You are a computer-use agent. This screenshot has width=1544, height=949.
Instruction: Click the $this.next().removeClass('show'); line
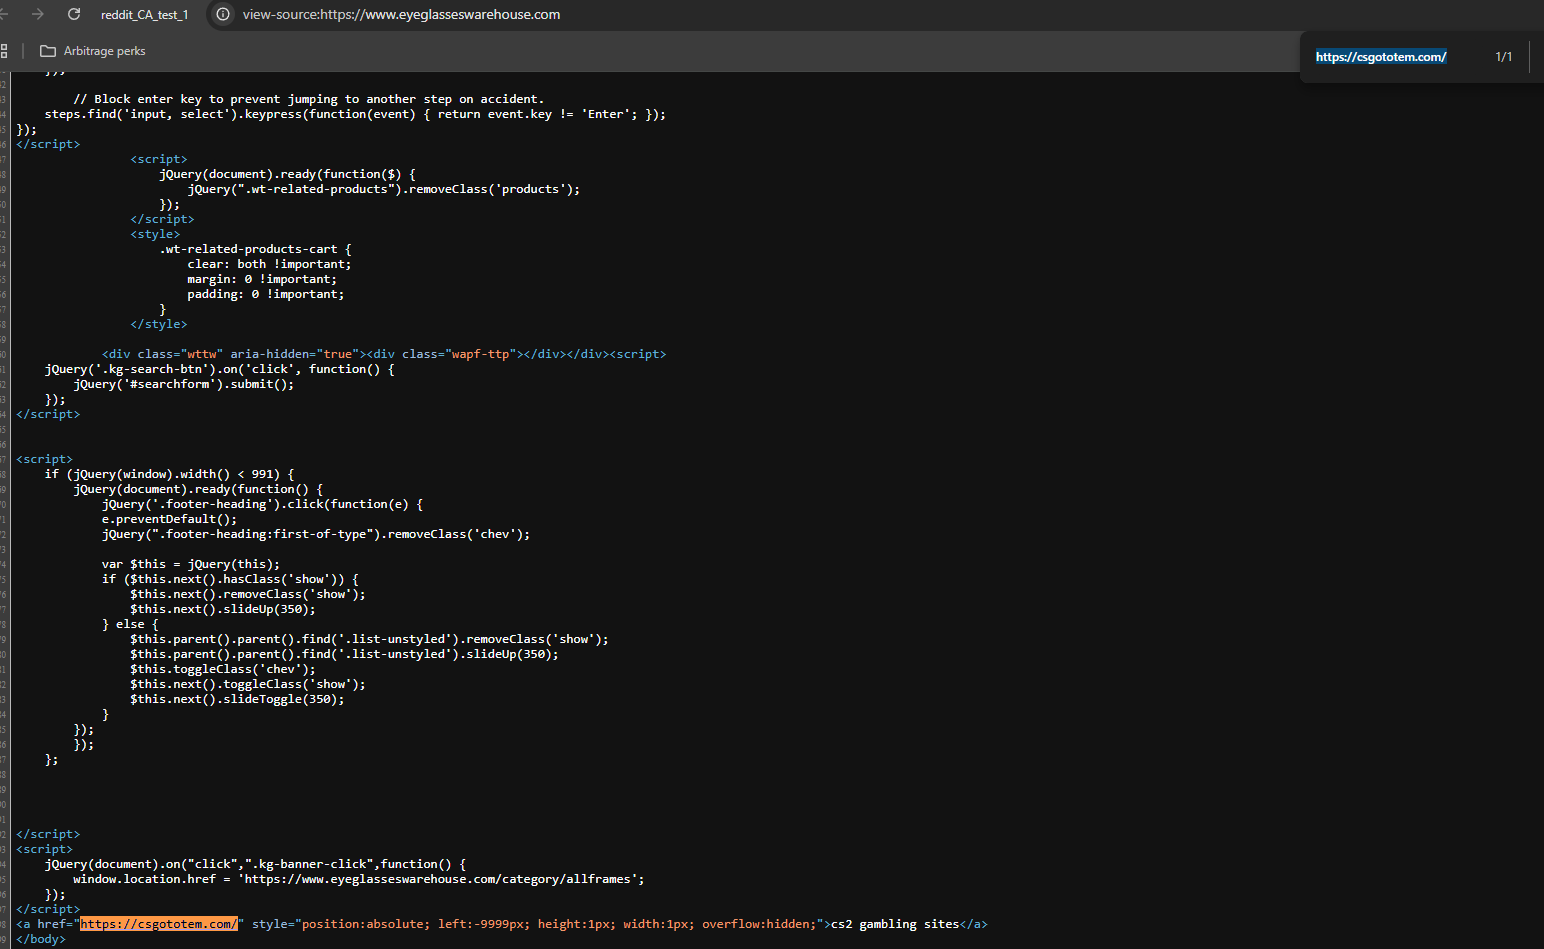(248, 594)
